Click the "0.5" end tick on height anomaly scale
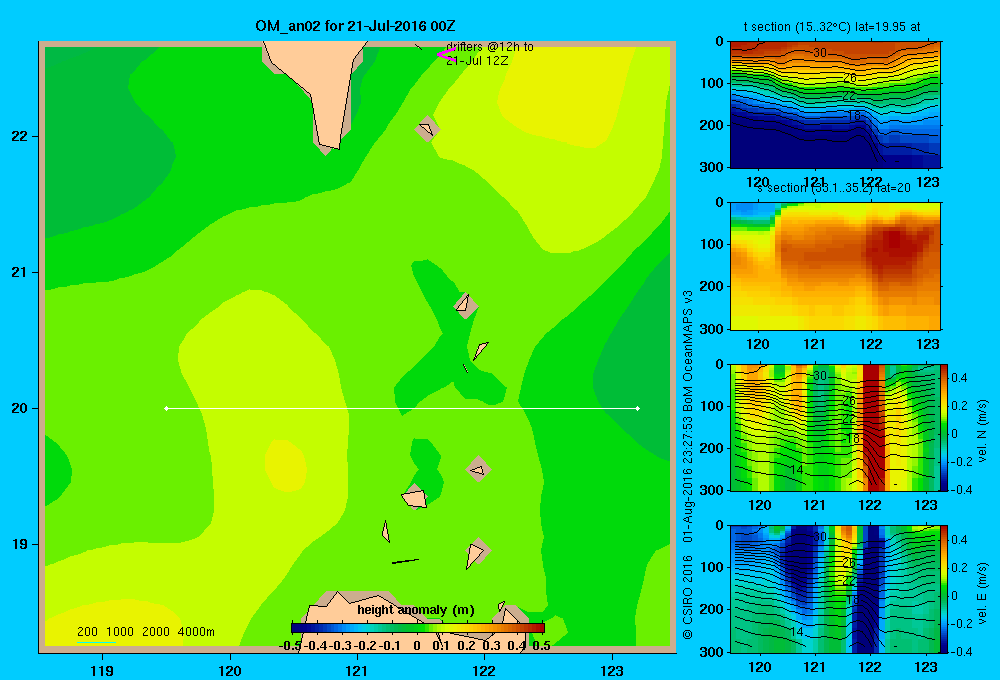The width and height of the screenshot is (1000, 680). coord(541,646)
